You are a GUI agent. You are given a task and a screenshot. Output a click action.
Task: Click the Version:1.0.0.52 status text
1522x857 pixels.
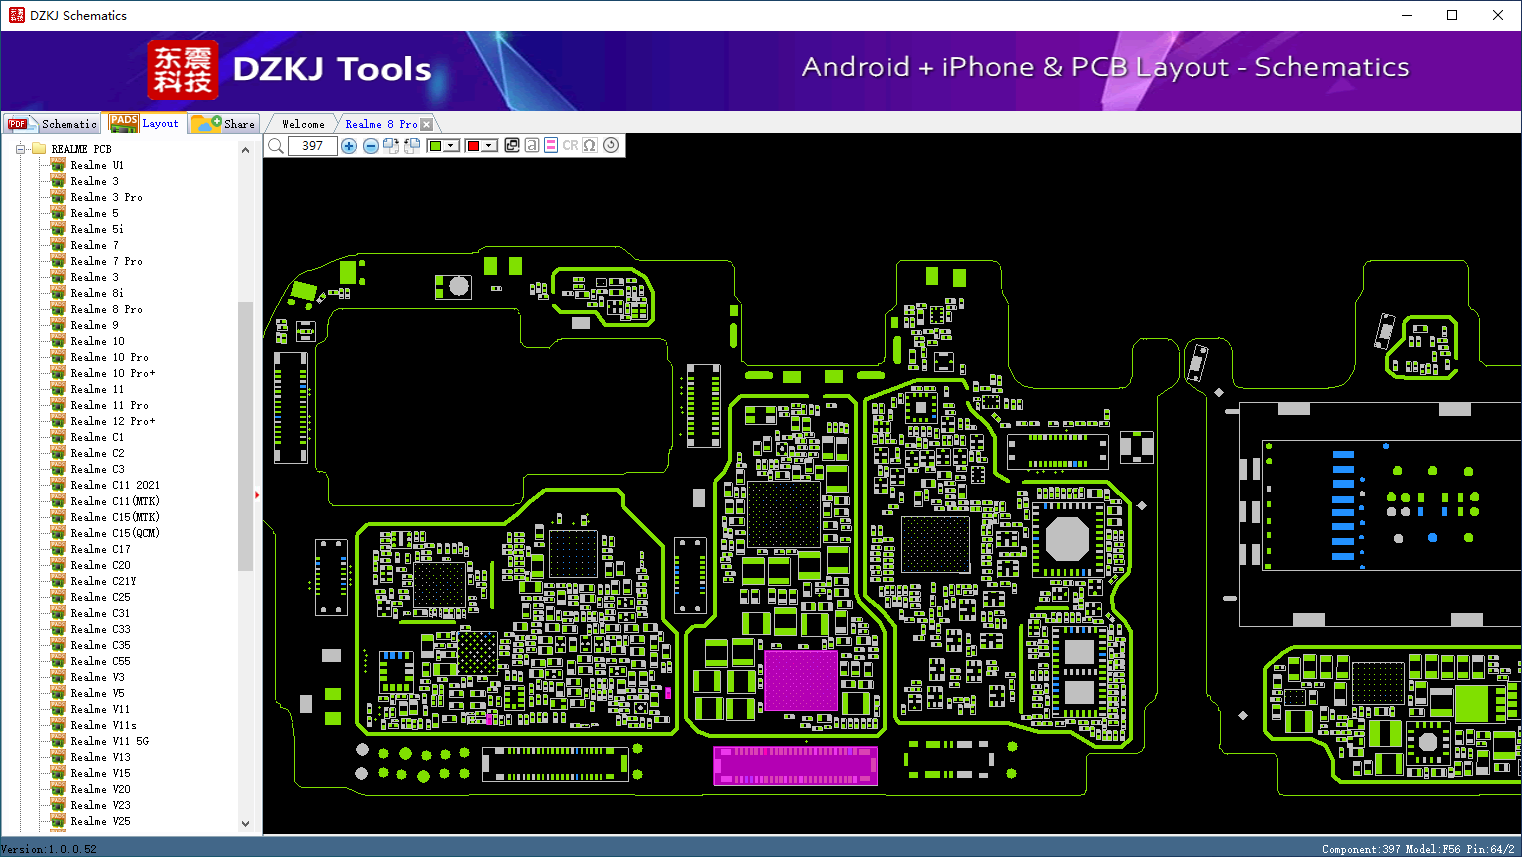(x=49, y=849)
